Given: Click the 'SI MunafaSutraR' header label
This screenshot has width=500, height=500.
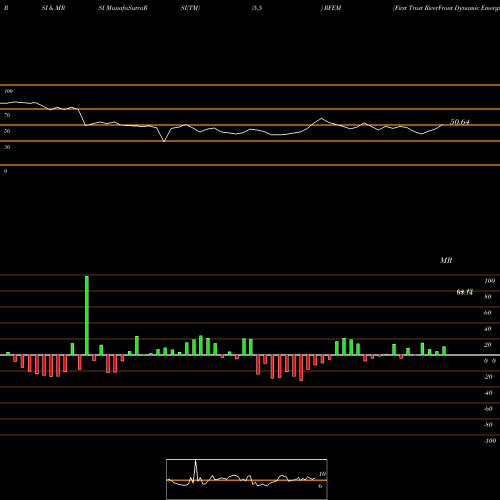Looking at the screenshot, I should (x=123, y=8).
